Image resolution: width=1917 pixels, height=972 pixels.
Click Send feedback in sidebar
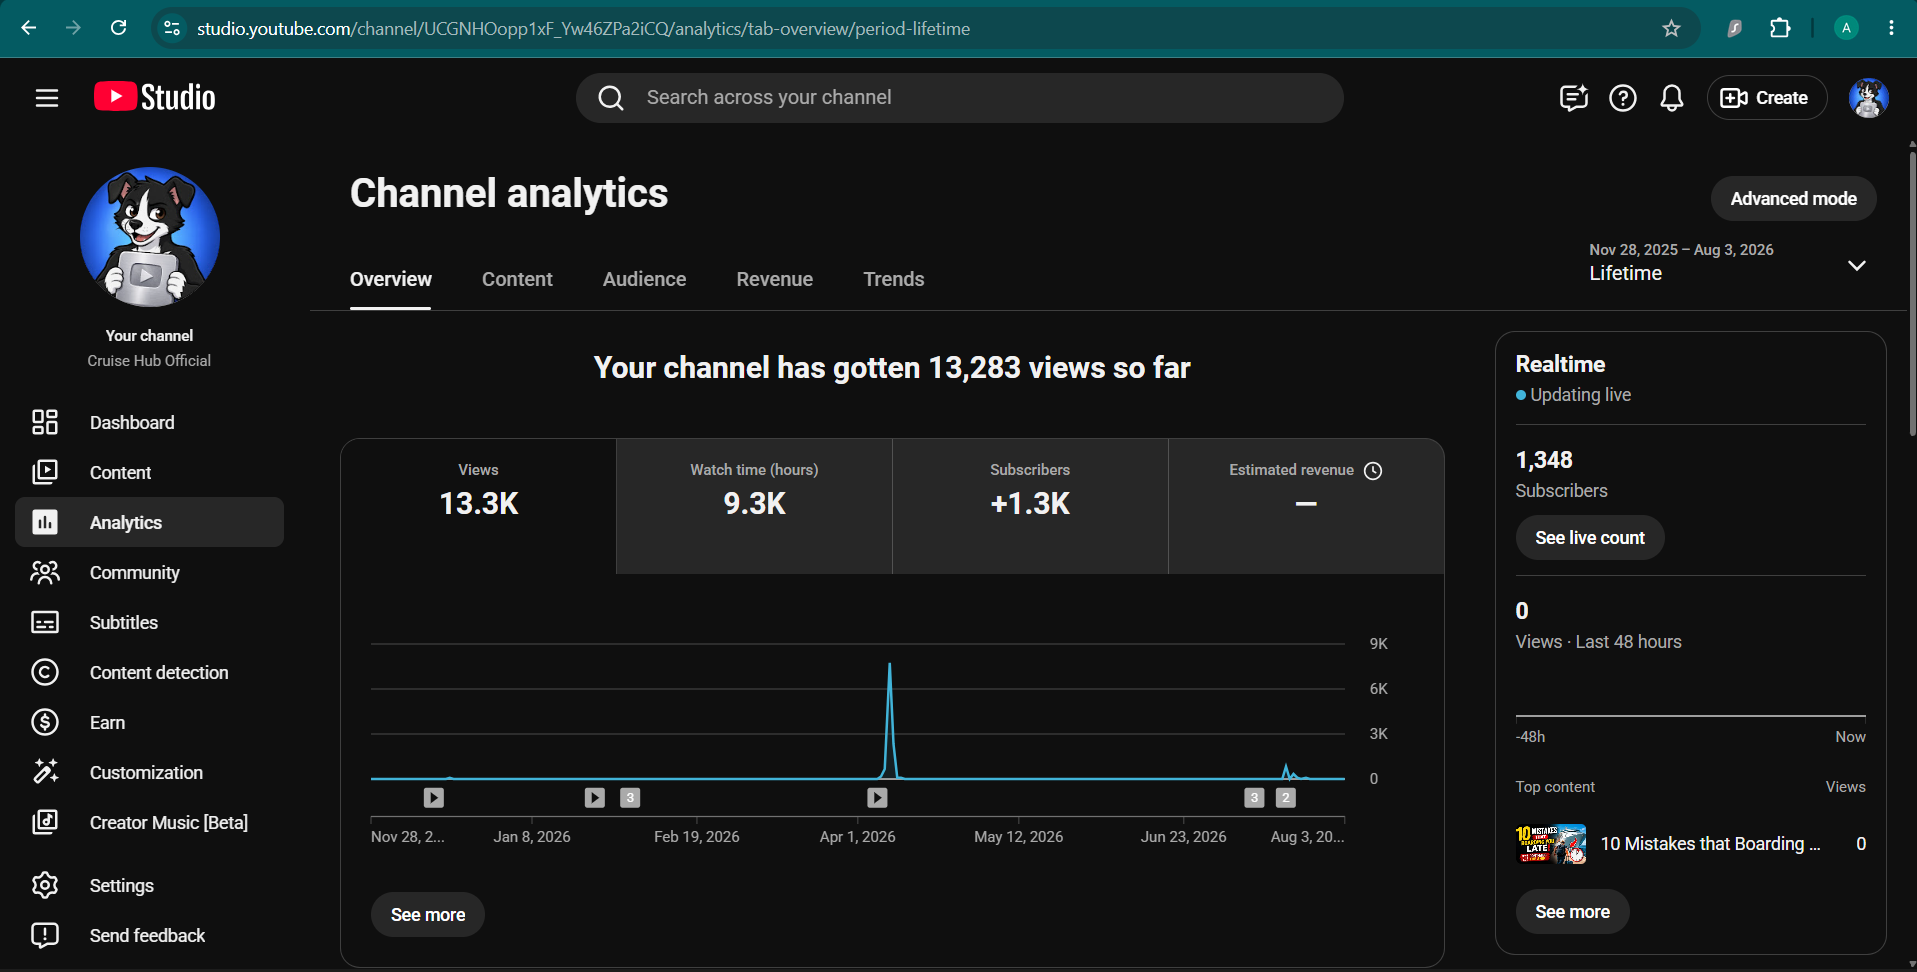point(150,935)
